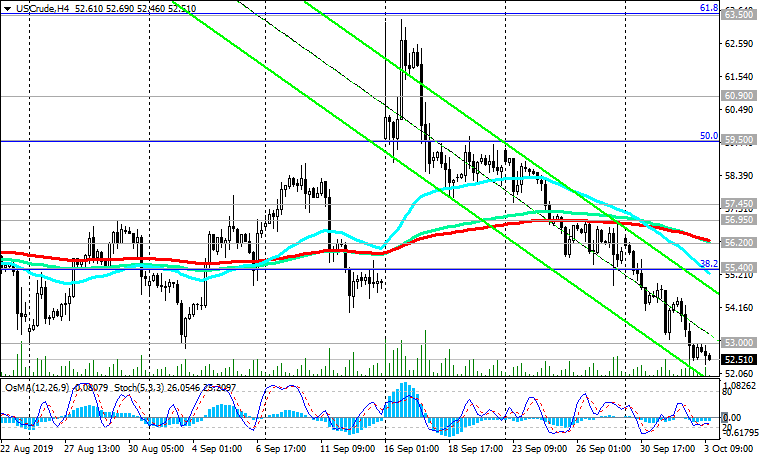The width and height of the screenshot is (760, 459).
Task: Click the 60.490 price axis value
Action: tap(739, 110)
